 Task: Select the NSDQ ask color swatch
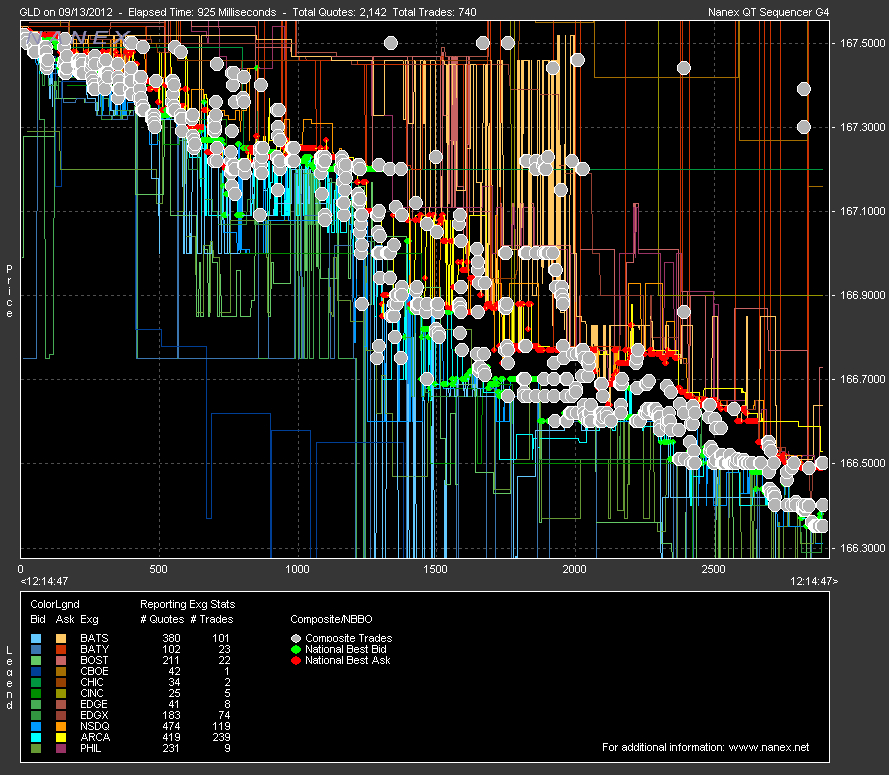pos(61,726)
